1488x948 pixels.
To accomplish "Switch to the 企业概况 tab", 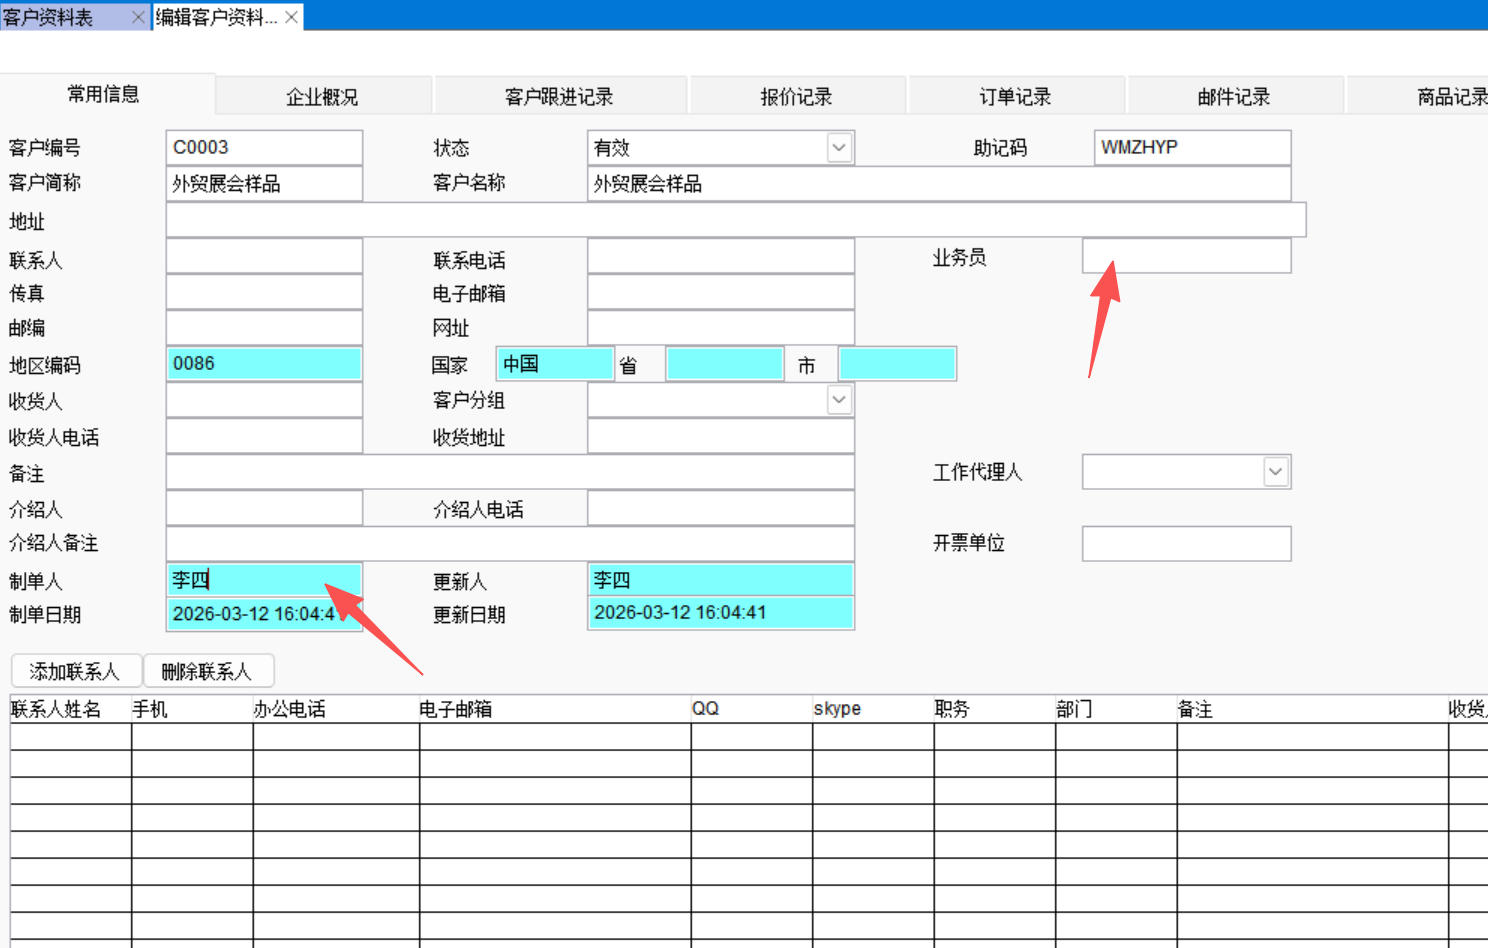I will tap(322, 97).
